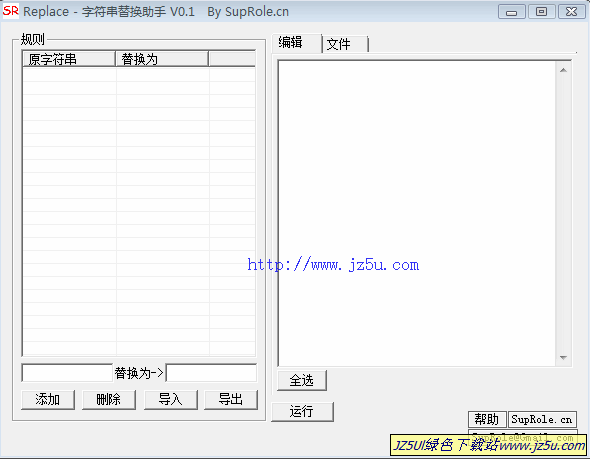Click the 添加 button
Viewport: 590px width, 459px height.
pos(48,399)
